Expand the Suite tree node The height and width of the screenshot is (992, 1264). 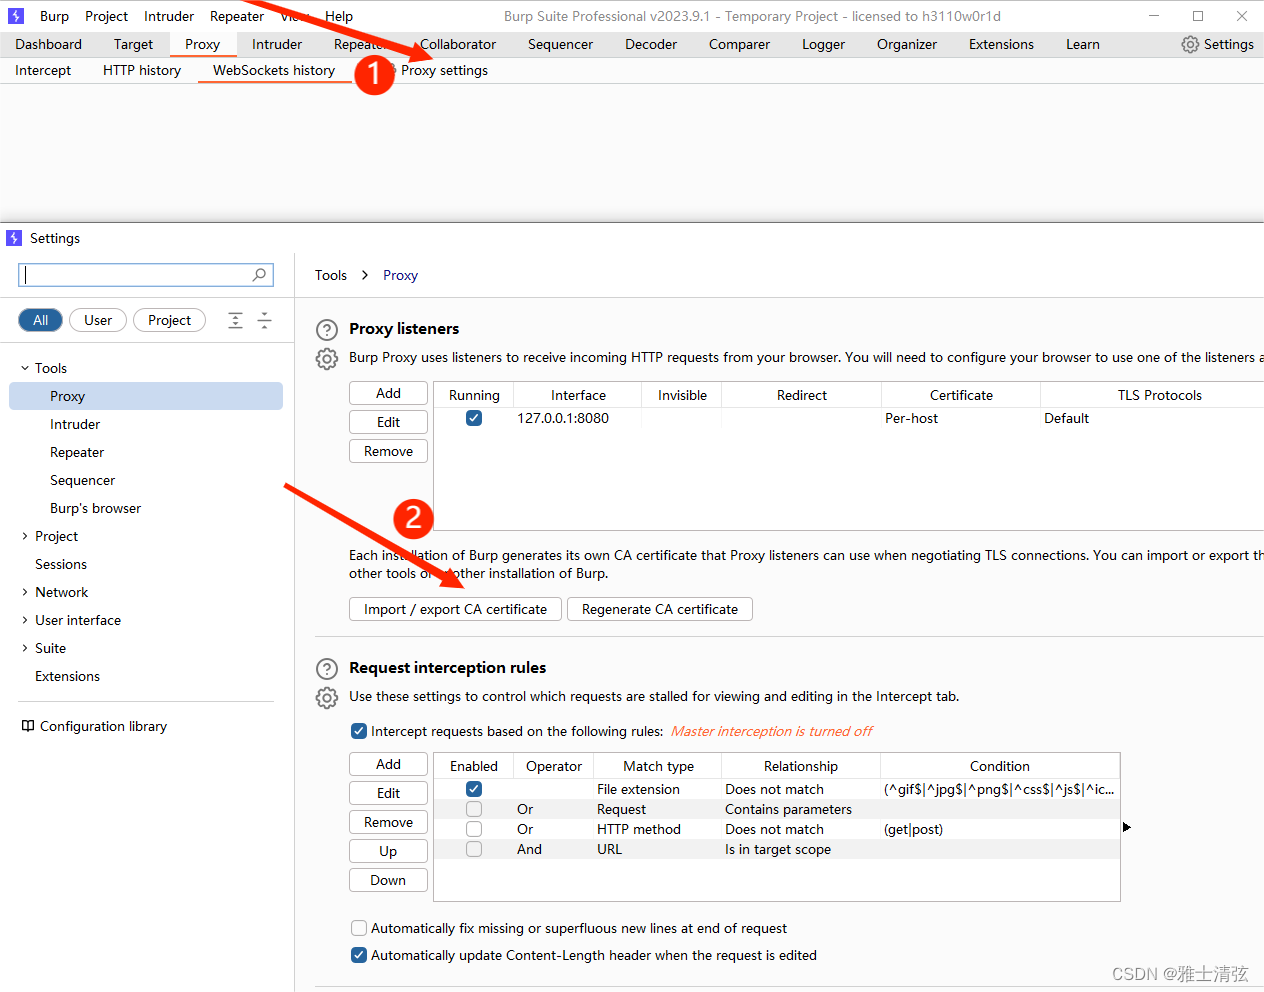pos(25,648)
